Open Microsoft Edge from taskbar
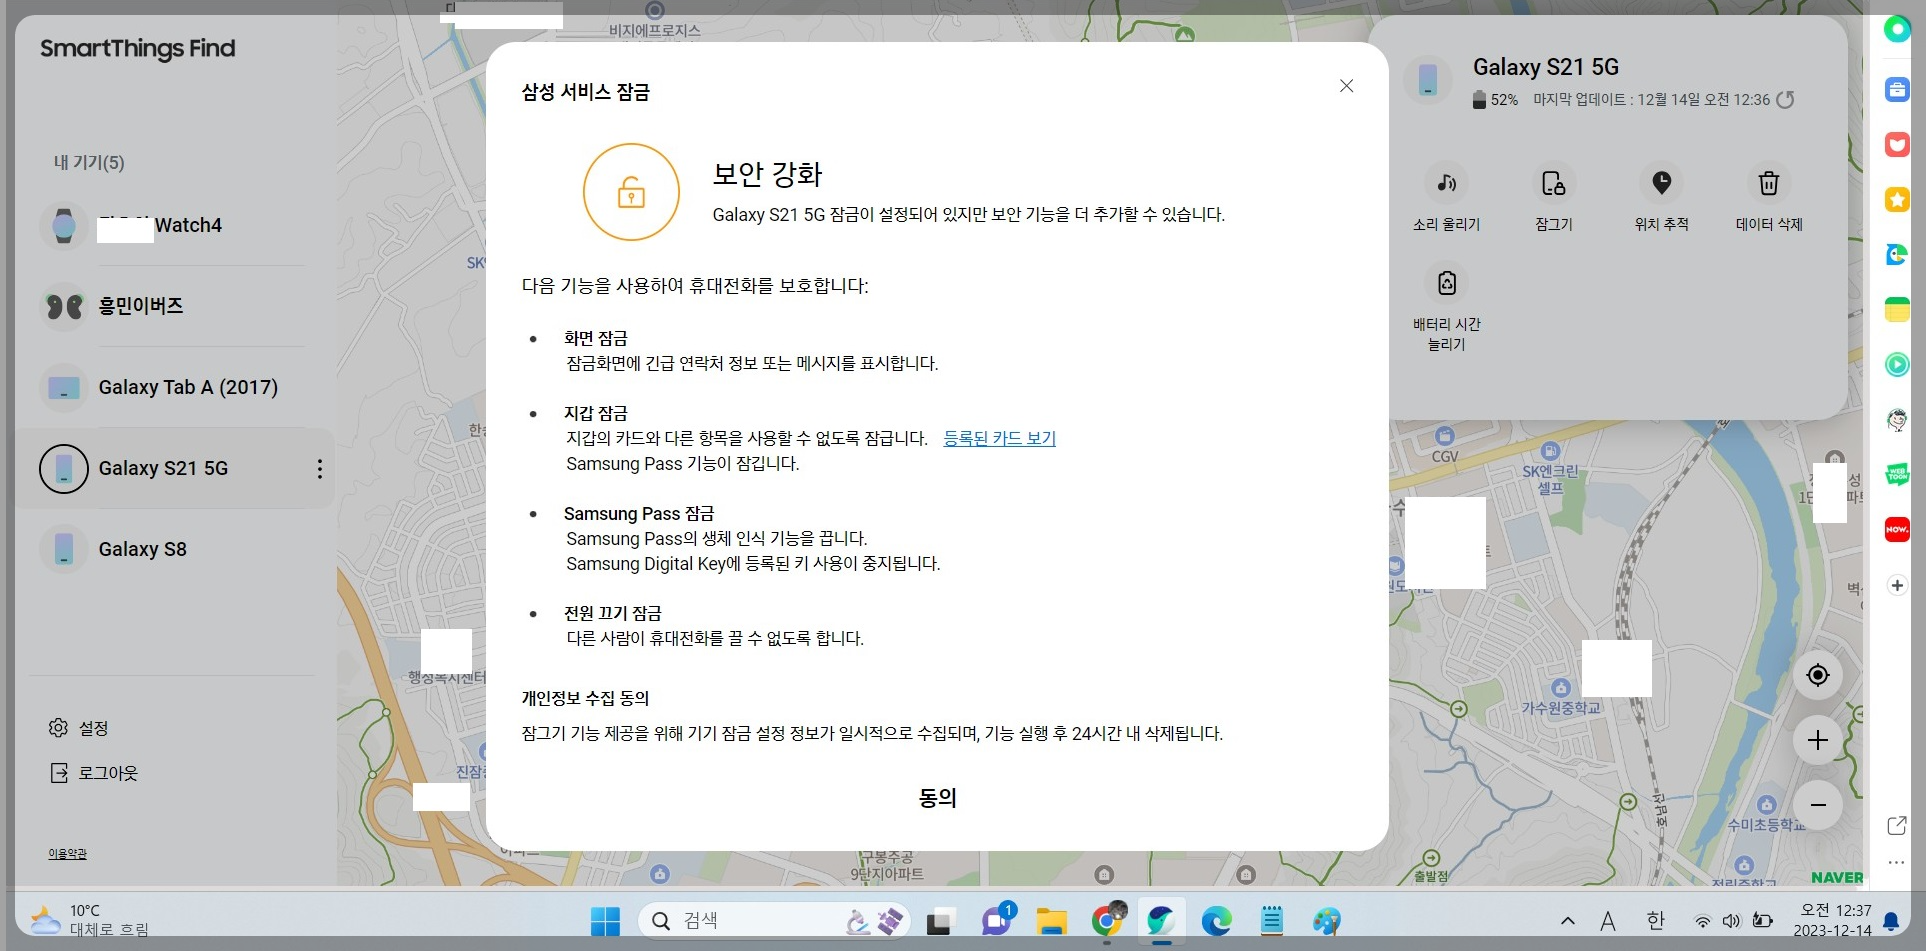1926x951 pixels. [1216, 921]
